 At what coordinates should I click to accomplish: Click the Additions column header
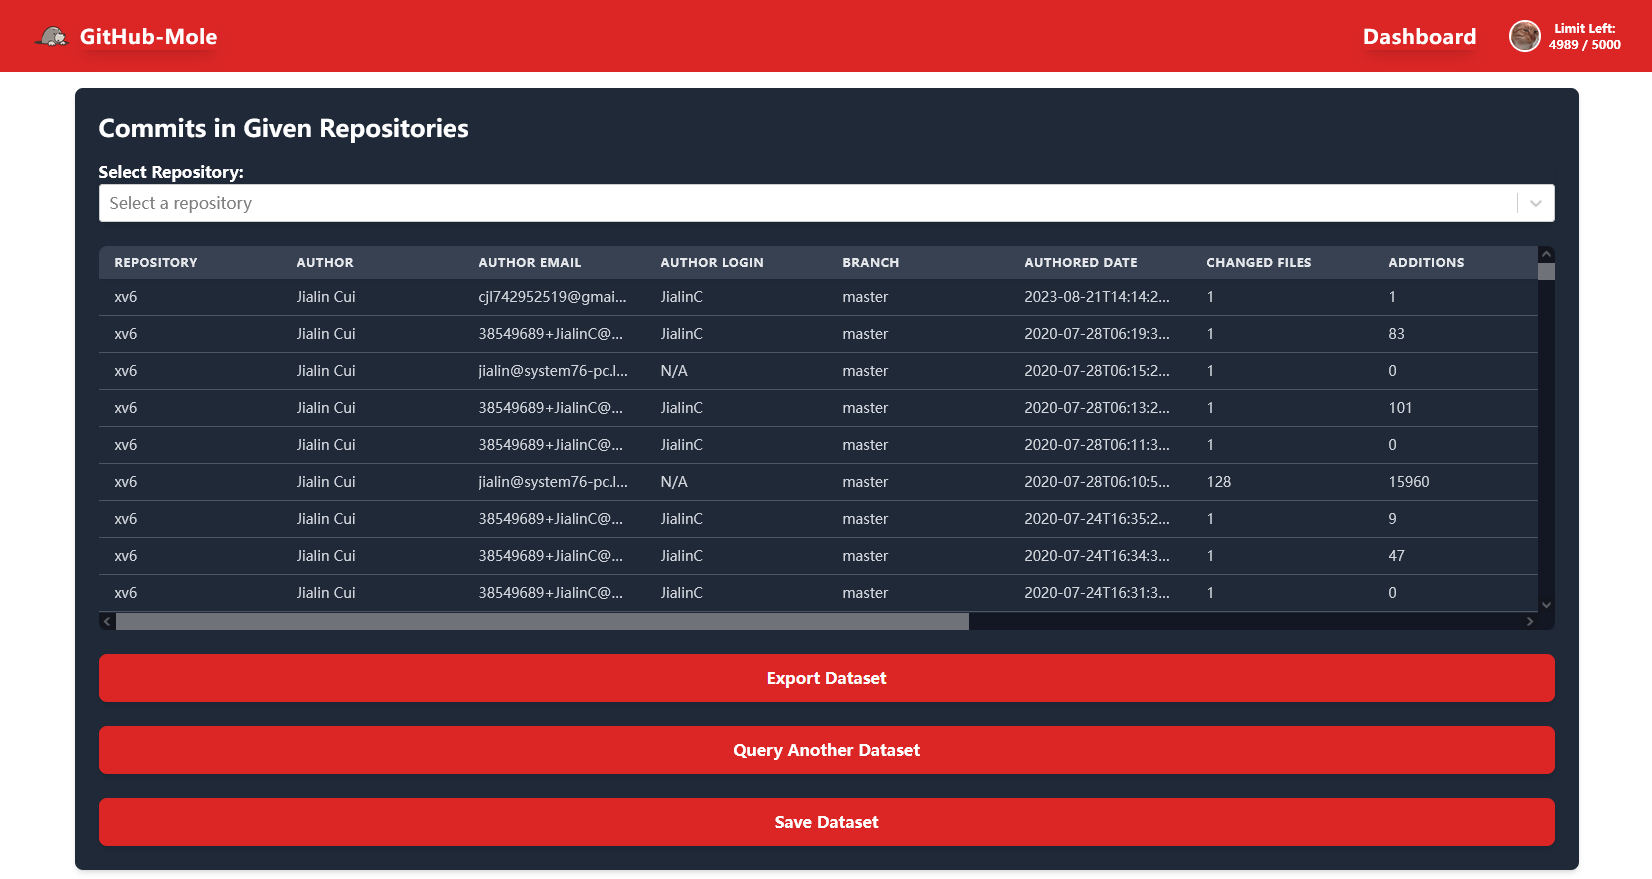pos(1426,263)
